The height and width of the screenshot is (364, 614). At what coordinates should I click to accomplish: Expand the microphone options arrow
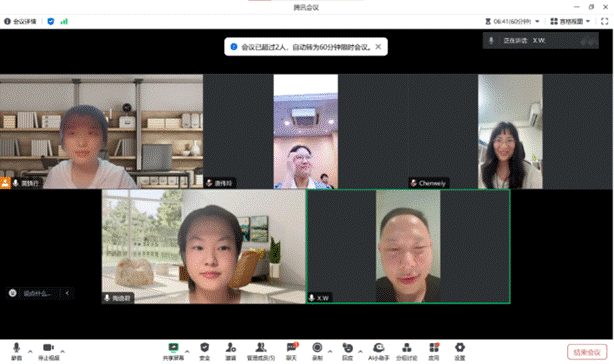[30, 351]
